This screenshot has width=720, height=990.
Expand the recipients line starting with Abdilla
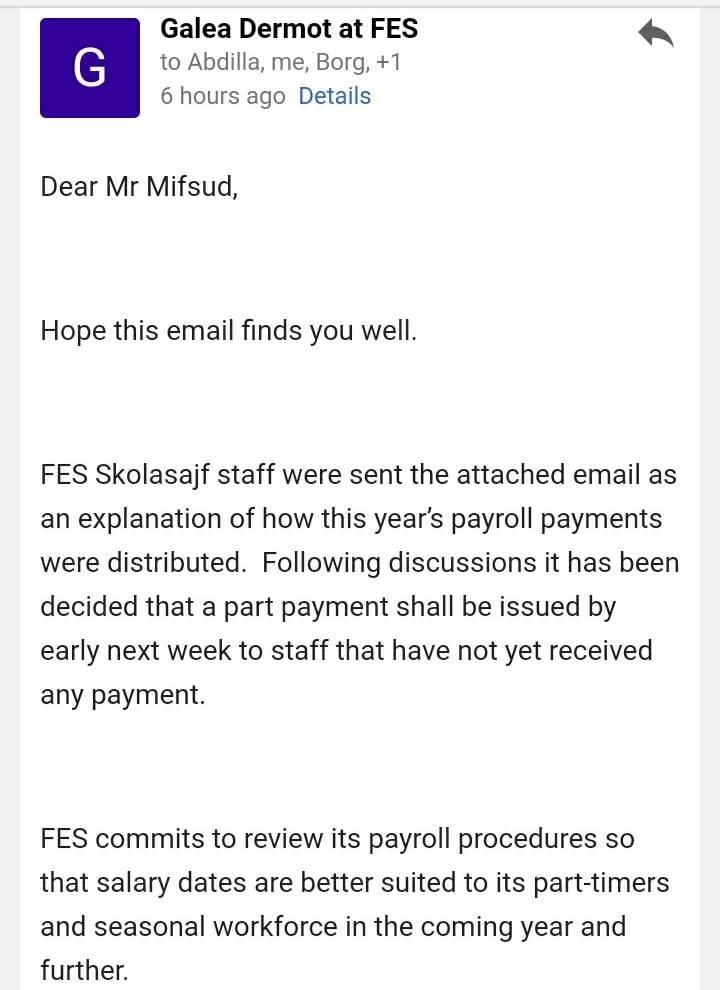click(280, 62)
